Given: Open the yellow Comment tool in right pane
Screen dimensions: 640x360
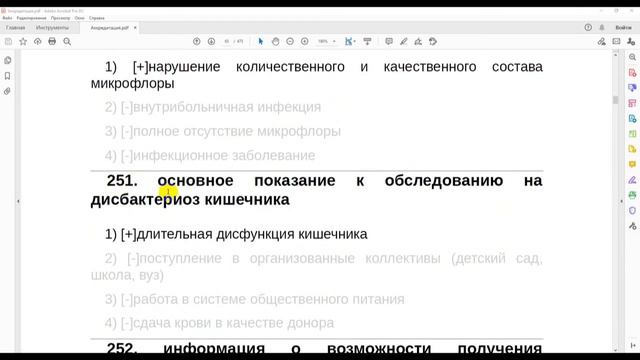Looking at the screenshot, I should click(x=632, y=164).
